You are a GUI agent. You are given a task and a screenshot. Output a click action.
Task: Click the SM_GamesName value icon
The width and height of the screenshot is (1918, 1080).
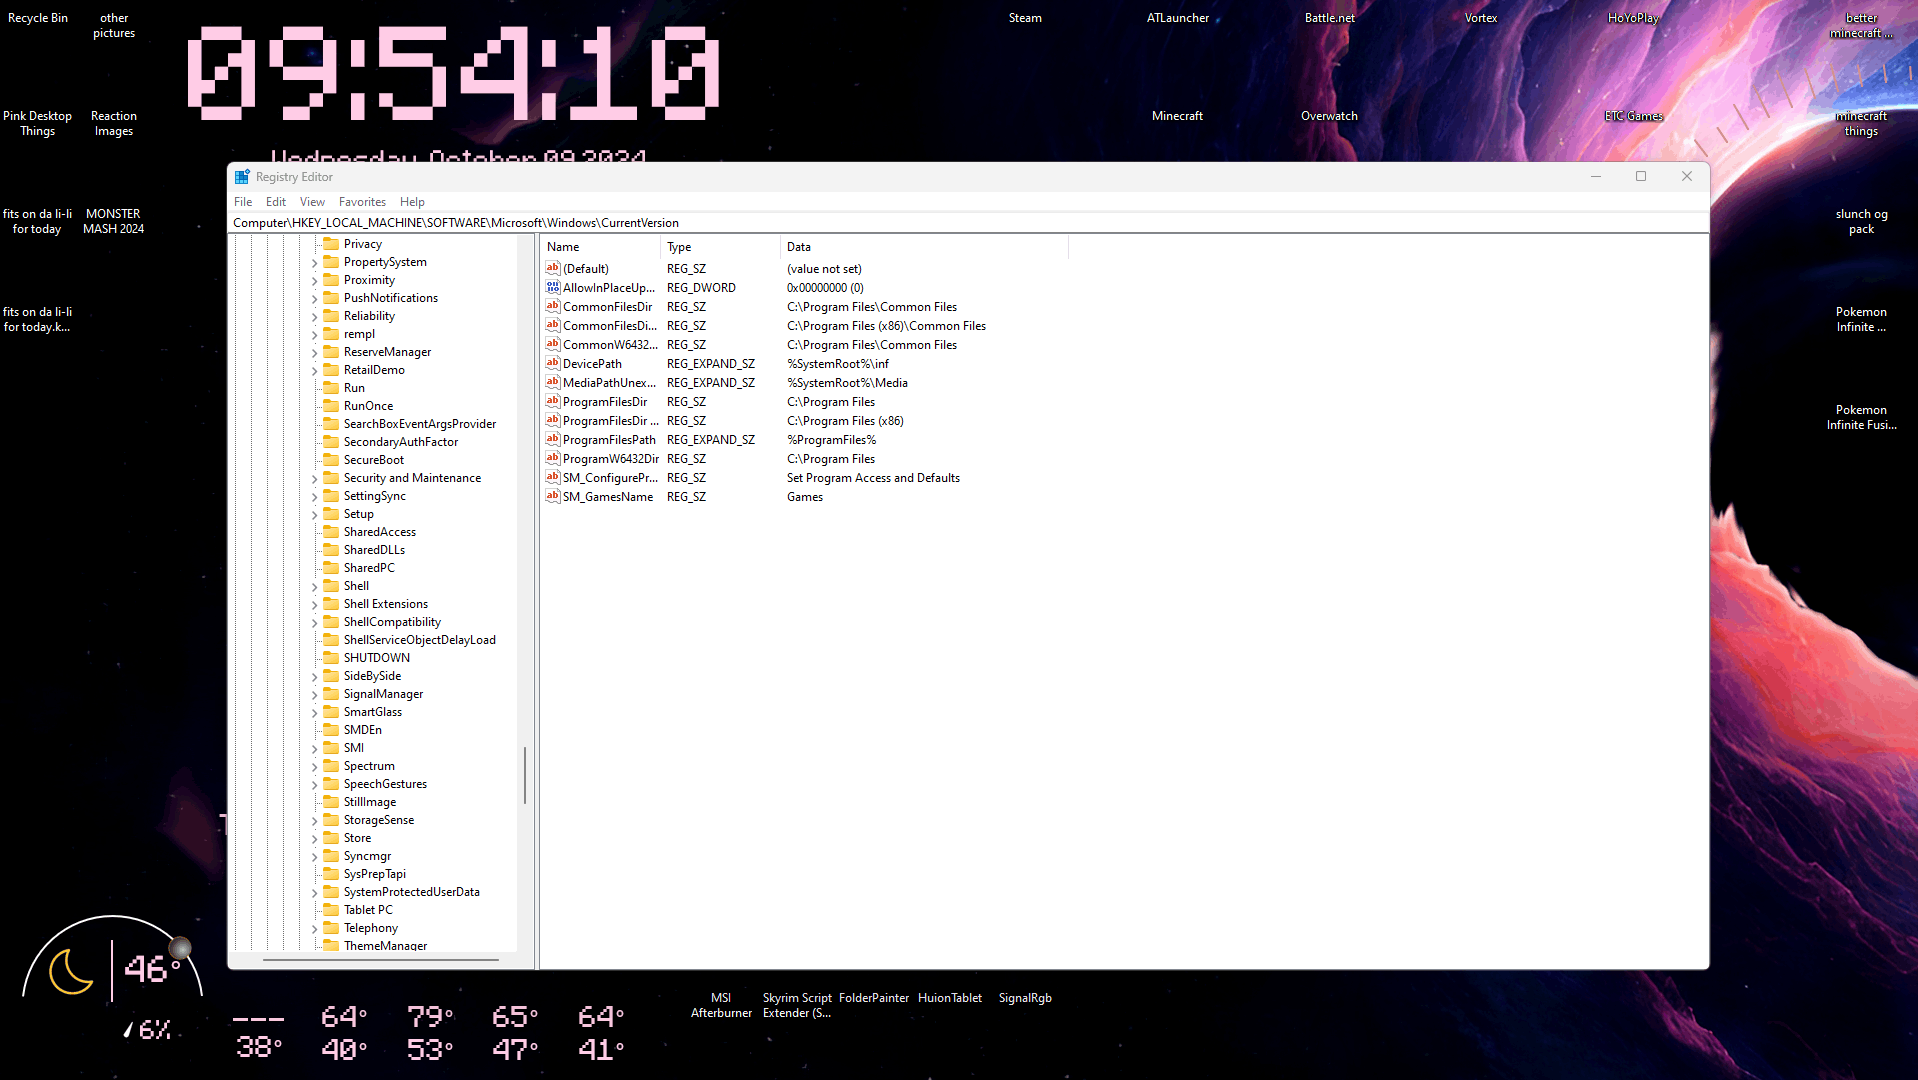pos(553,496)
